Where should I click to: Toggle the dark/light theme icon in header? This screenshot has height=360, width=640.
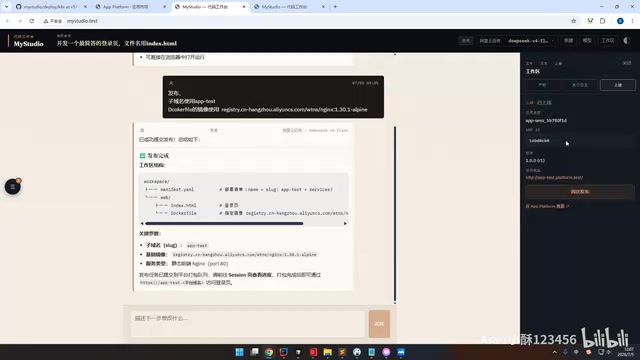[627, 40]
